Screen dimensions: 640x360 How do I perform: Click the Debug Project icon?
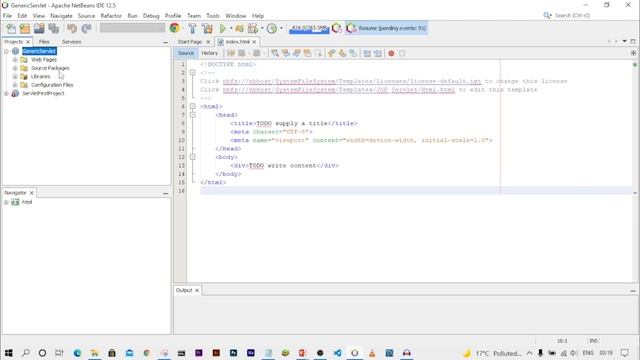(x=240, y=28)
